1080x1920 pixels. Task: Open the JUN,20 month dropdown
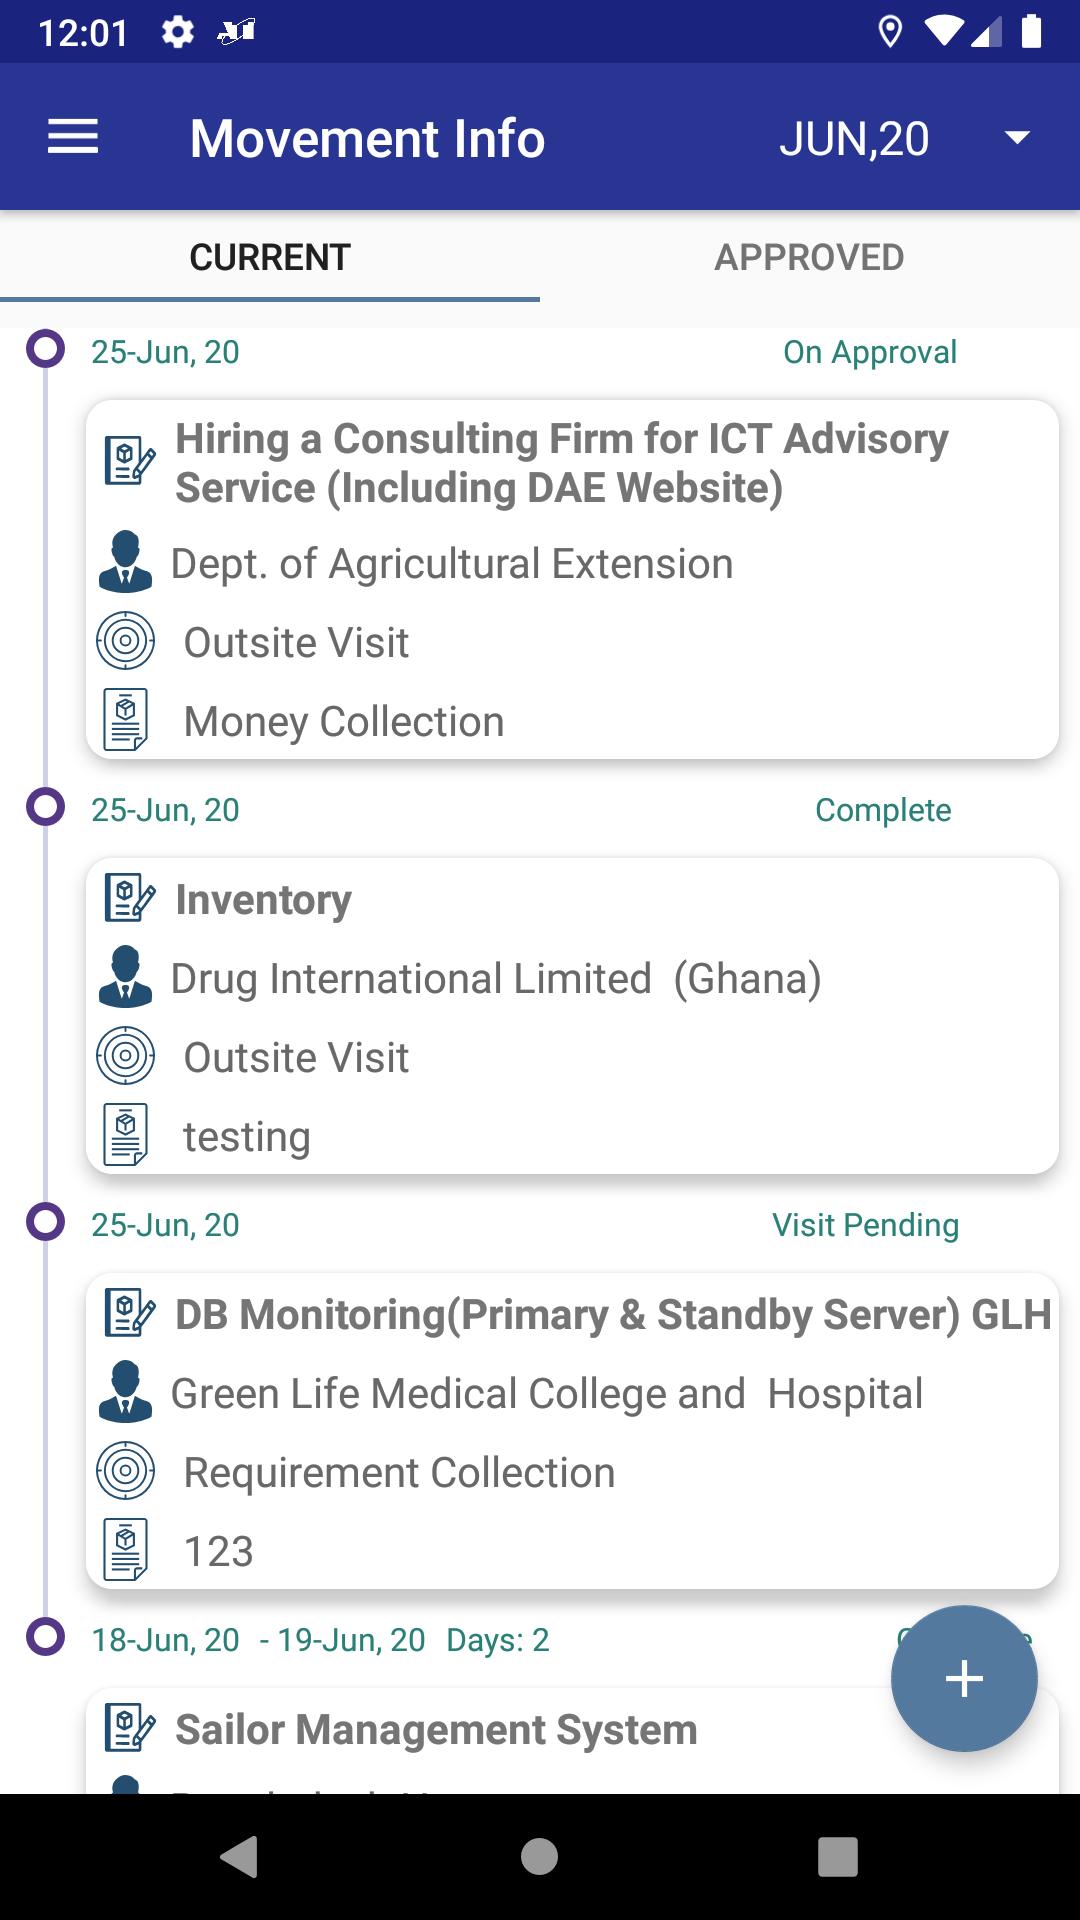[854, 138]
